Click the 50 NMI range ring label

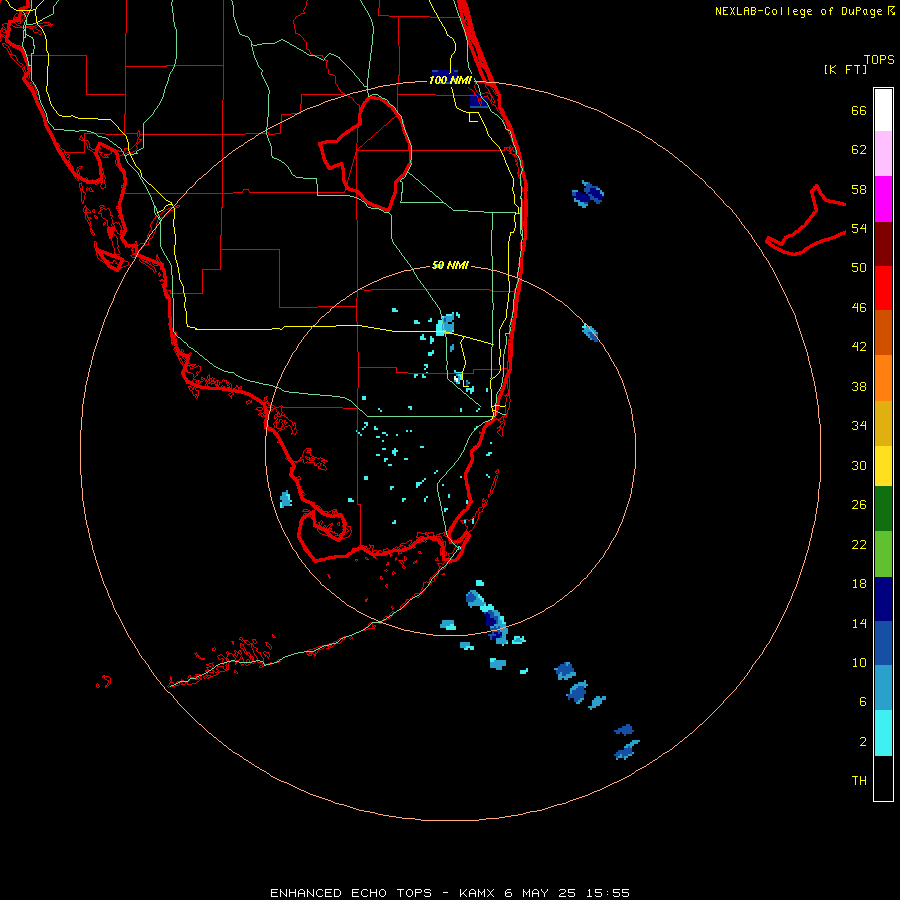[450, 265]
